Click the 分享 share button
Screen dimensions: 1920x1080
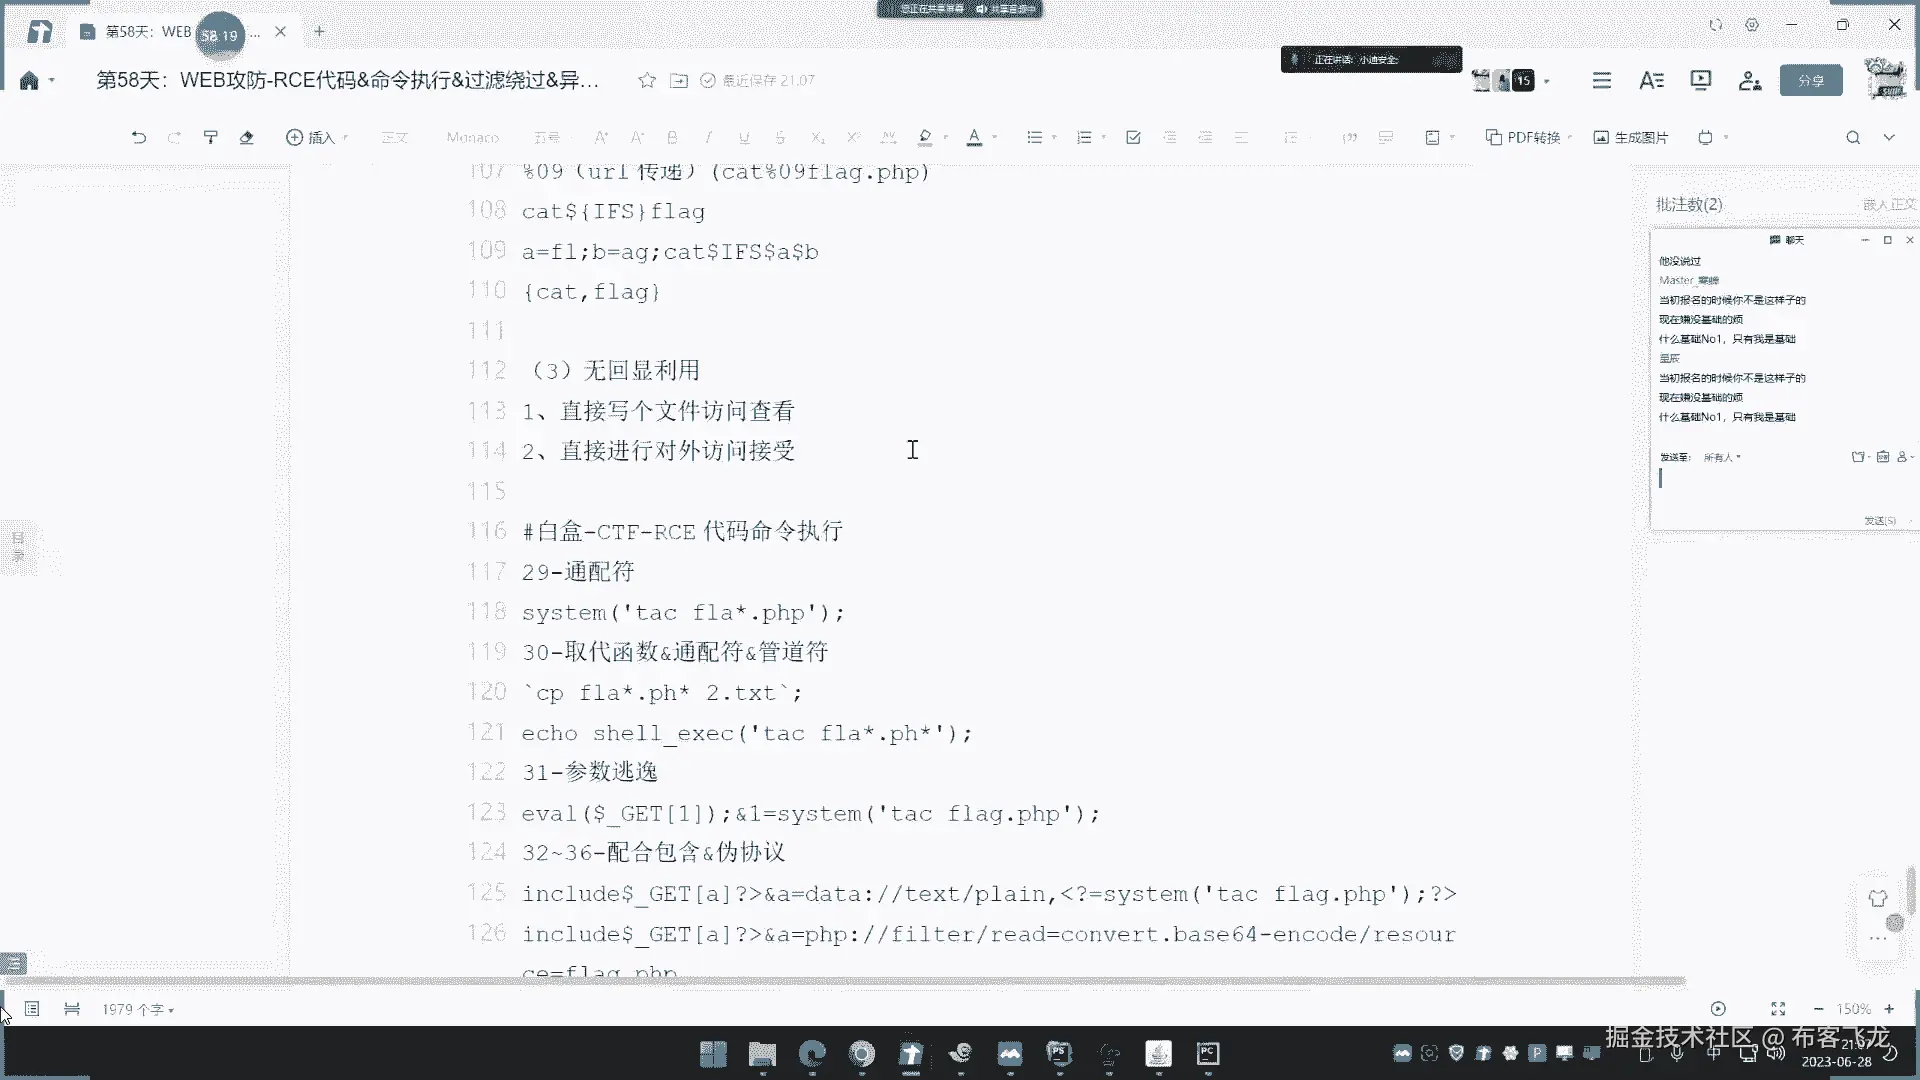(1811, 80)
